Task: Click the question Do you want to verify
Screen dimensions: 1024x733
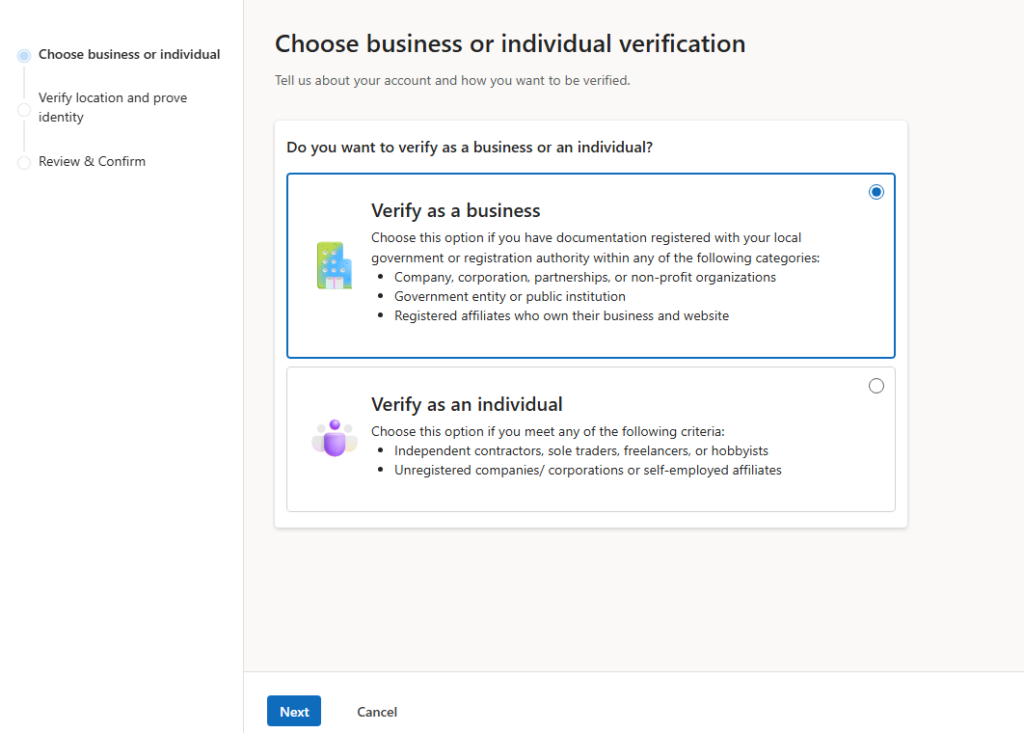Action: coord(469,147)
